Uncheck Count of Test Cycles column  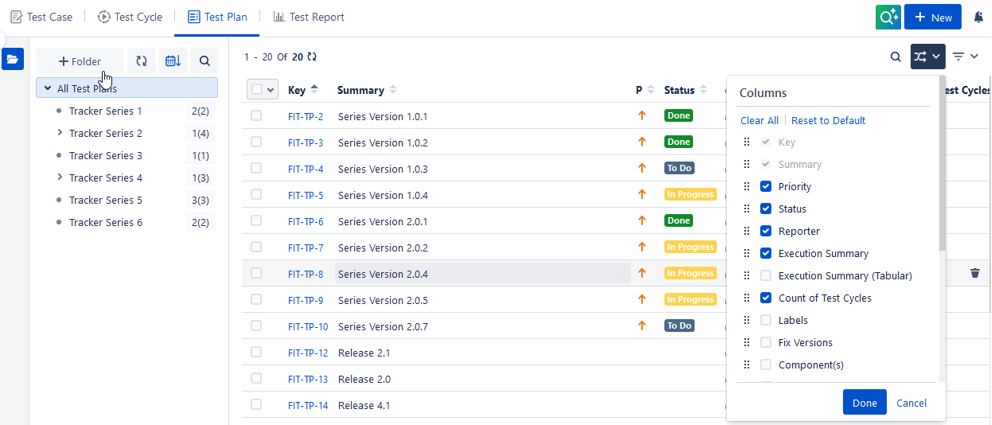coord(766,298)
